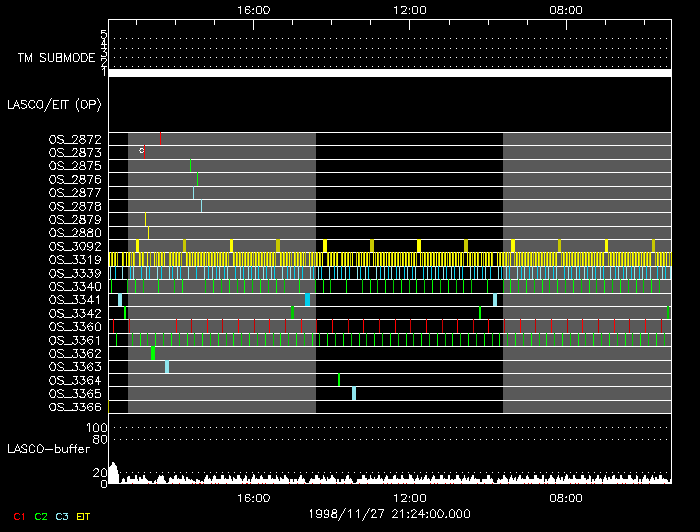Click the TM SUBMODE label
700x532 pixels.
(56, 58)
